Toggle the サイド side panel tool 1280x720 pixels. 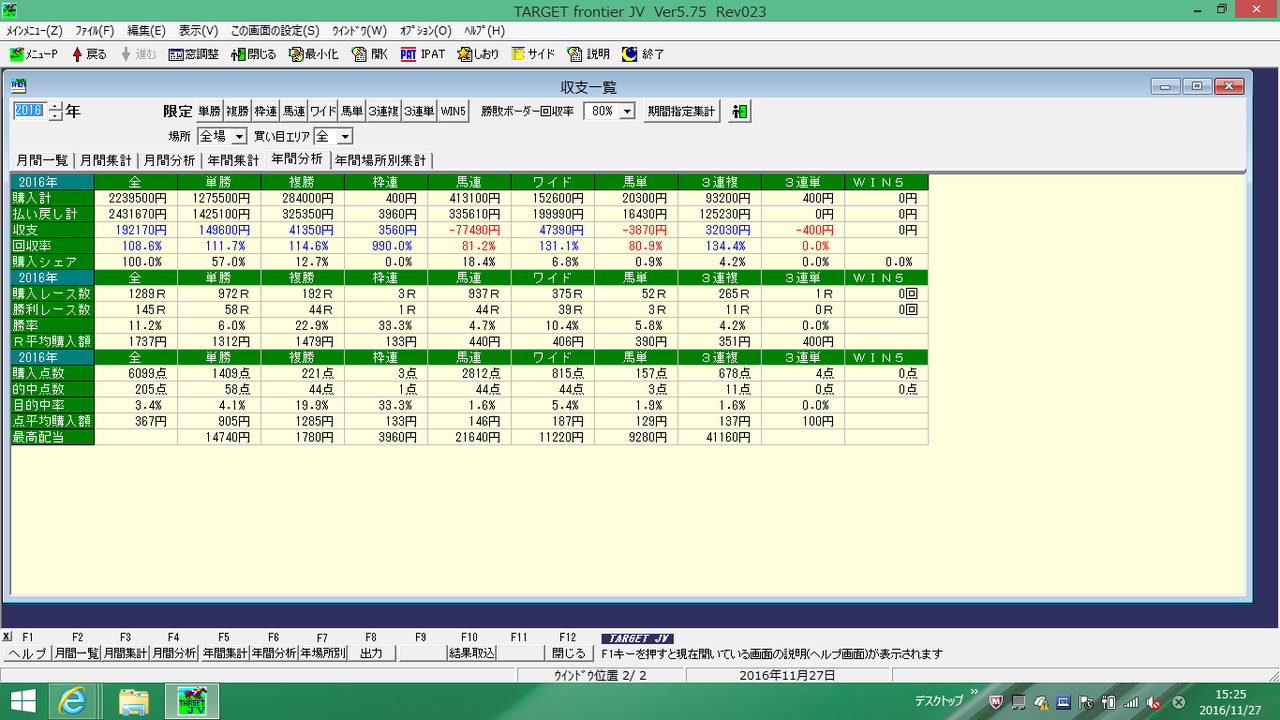[x=533, y=54]
